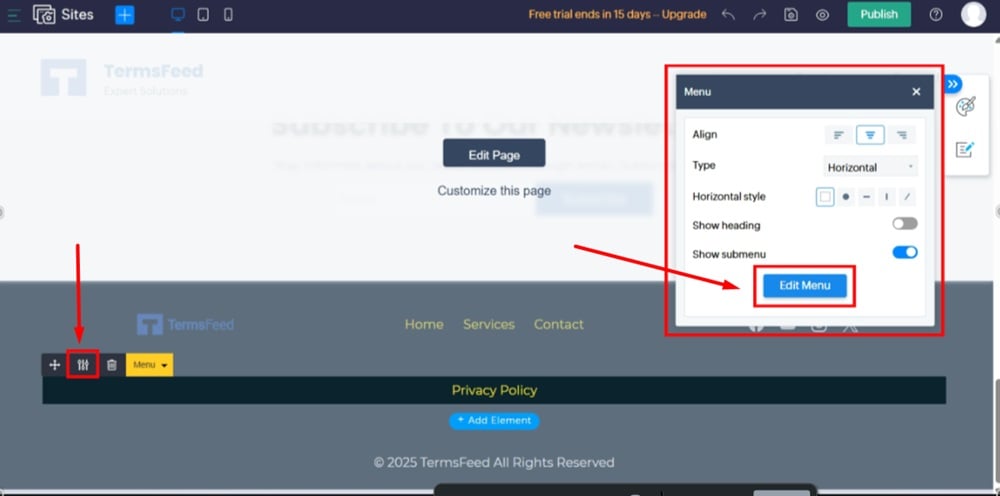
Task: Click the Publish button
Action: coord(879,14)
